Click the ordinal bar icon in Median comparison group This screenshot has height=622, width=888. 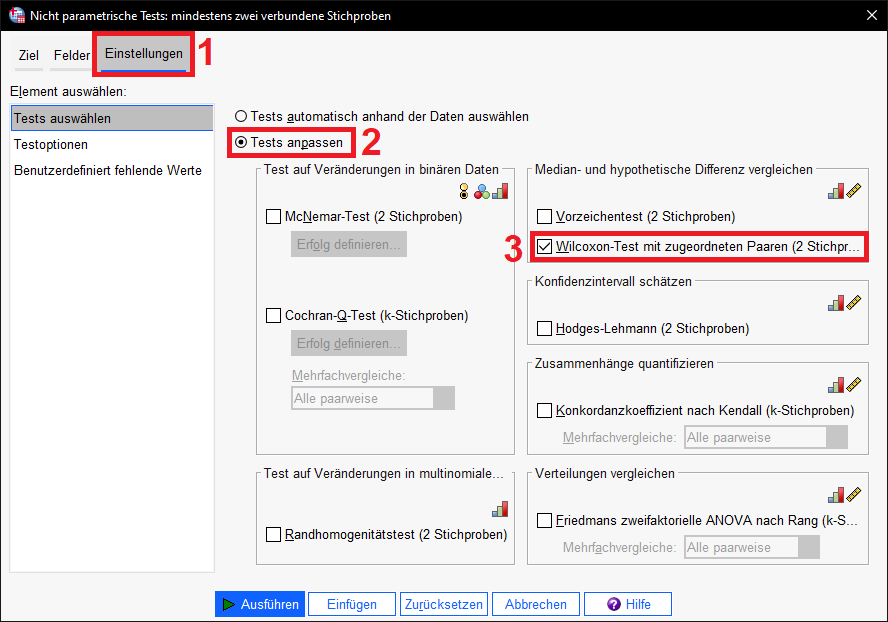coord(836,191)
